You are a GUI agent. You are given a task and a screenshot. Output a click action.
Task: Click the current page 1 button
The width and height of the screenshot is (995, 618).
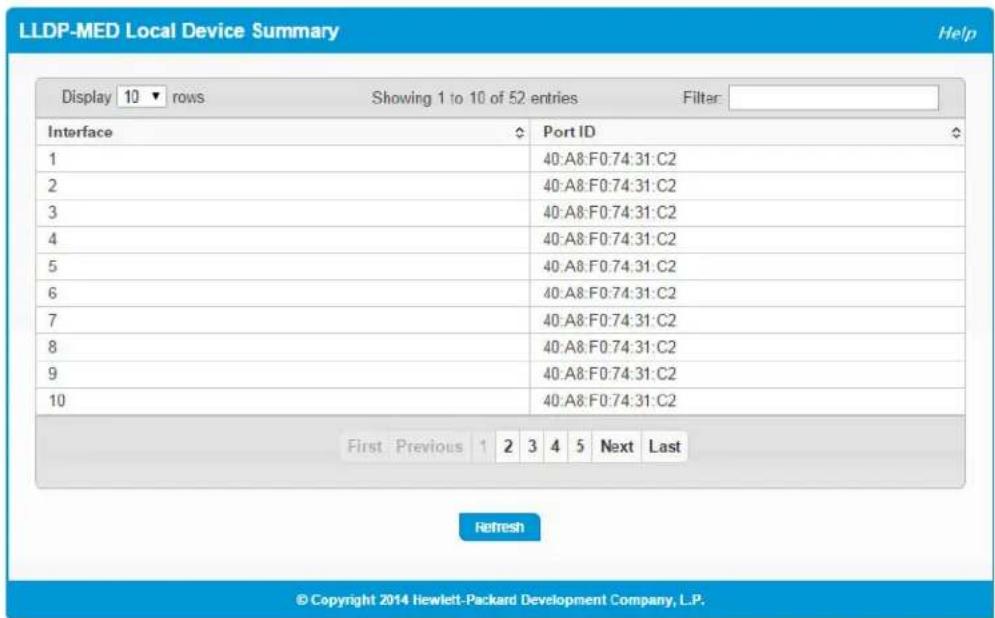483,447
